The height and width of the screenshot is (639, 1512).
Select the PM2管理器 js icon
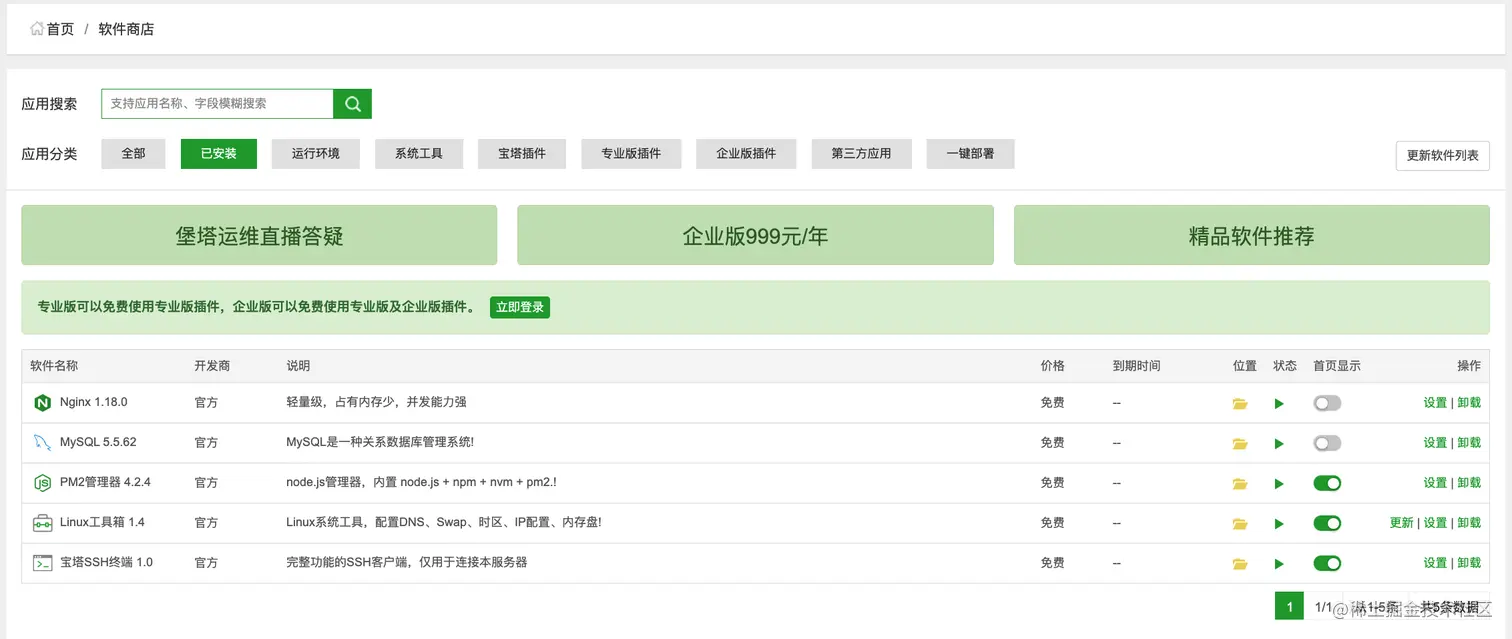coord(42,482)
